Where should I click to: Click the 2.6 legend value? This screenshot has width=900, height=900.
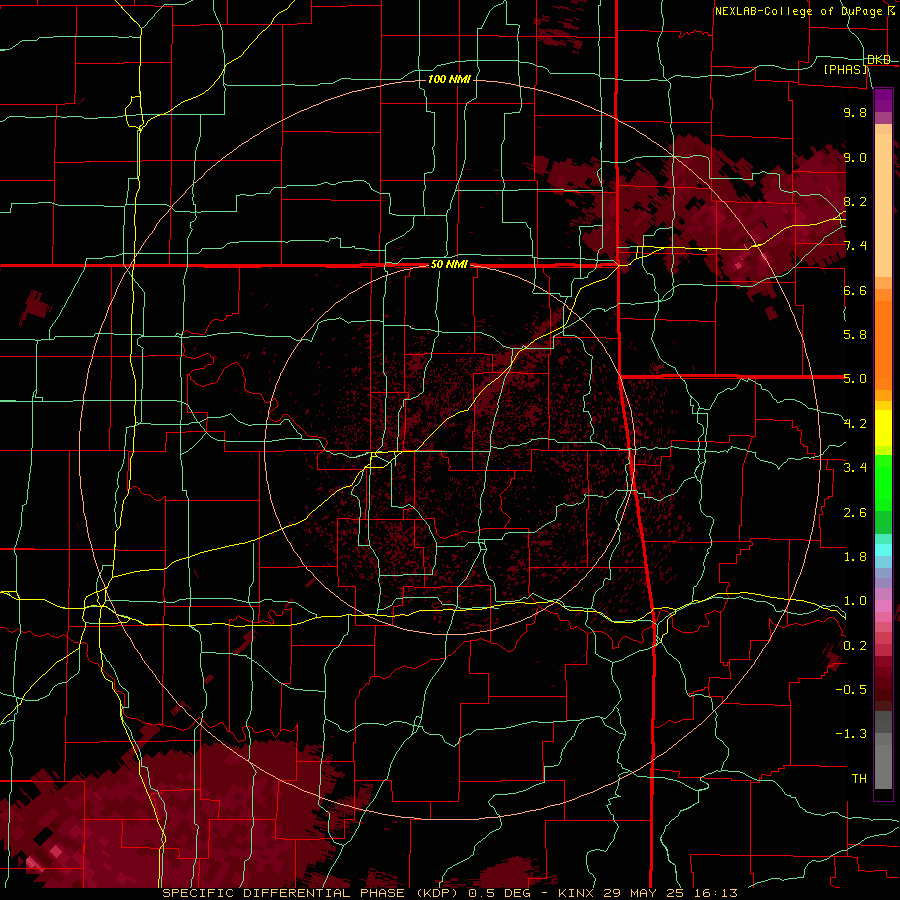point(855,512)
